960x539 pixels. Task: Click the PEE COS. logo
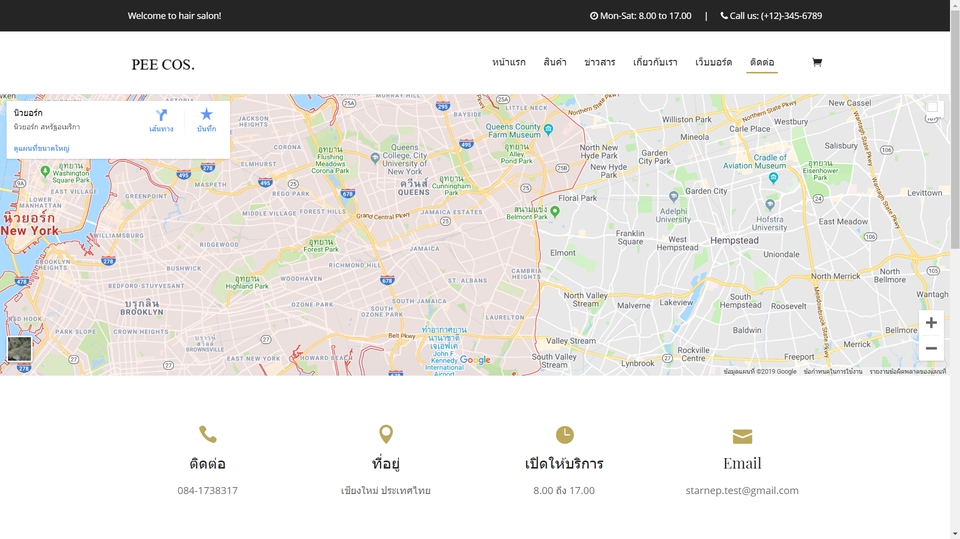coord(163,64)
